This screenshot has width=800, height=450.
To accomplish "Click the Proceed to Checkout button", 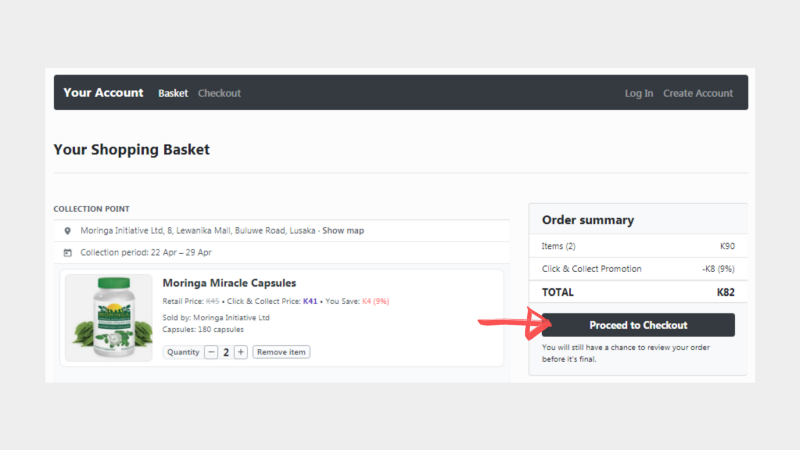I will [x=638, y=325].
